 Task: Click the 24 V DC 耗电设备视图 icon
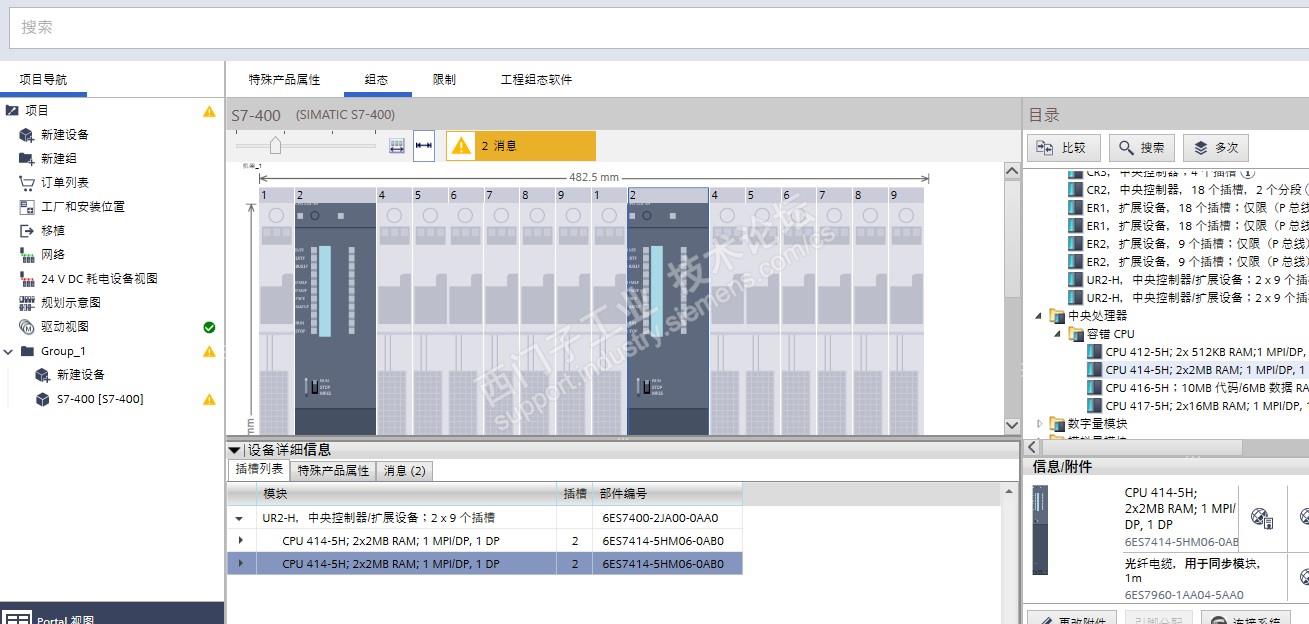(x=27, y=279)
